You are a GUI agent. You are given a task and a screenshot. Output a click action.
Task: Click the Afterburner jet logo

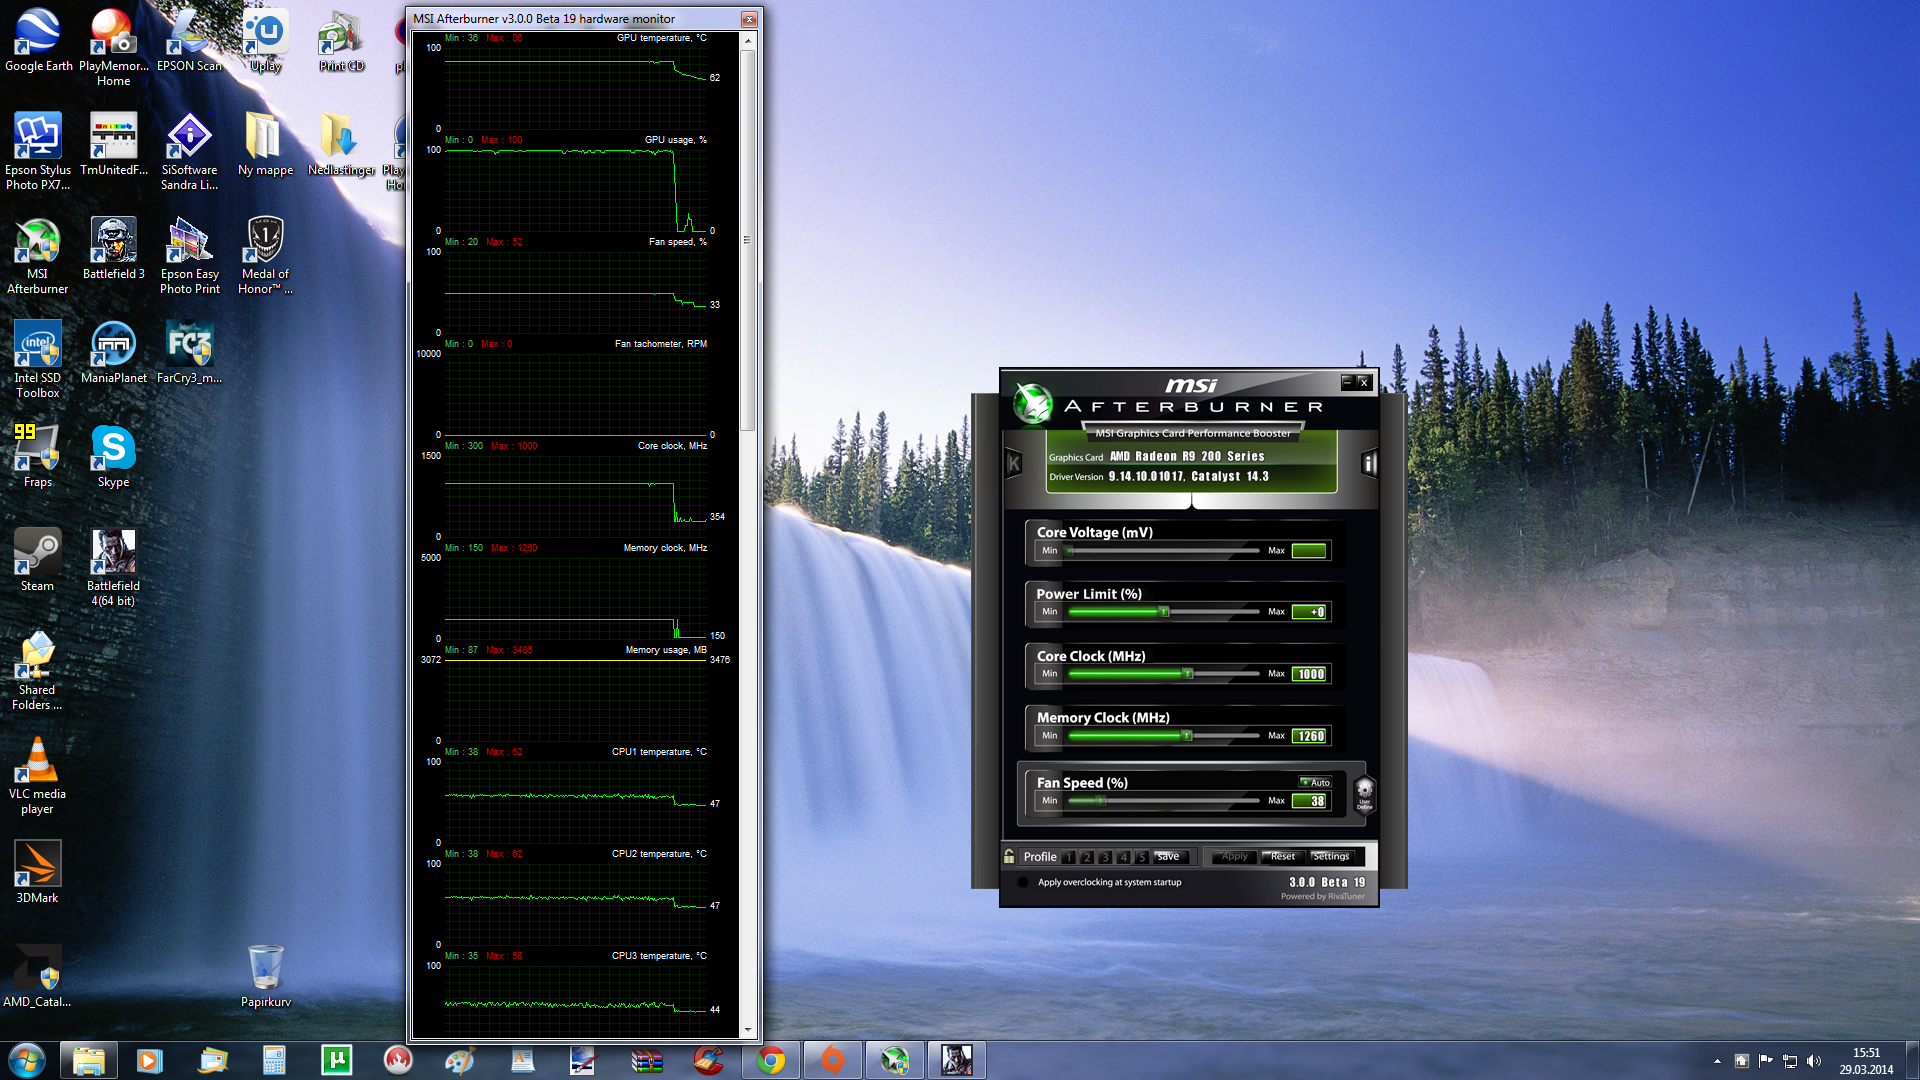pyautogui.click(x=1033, y=403)
